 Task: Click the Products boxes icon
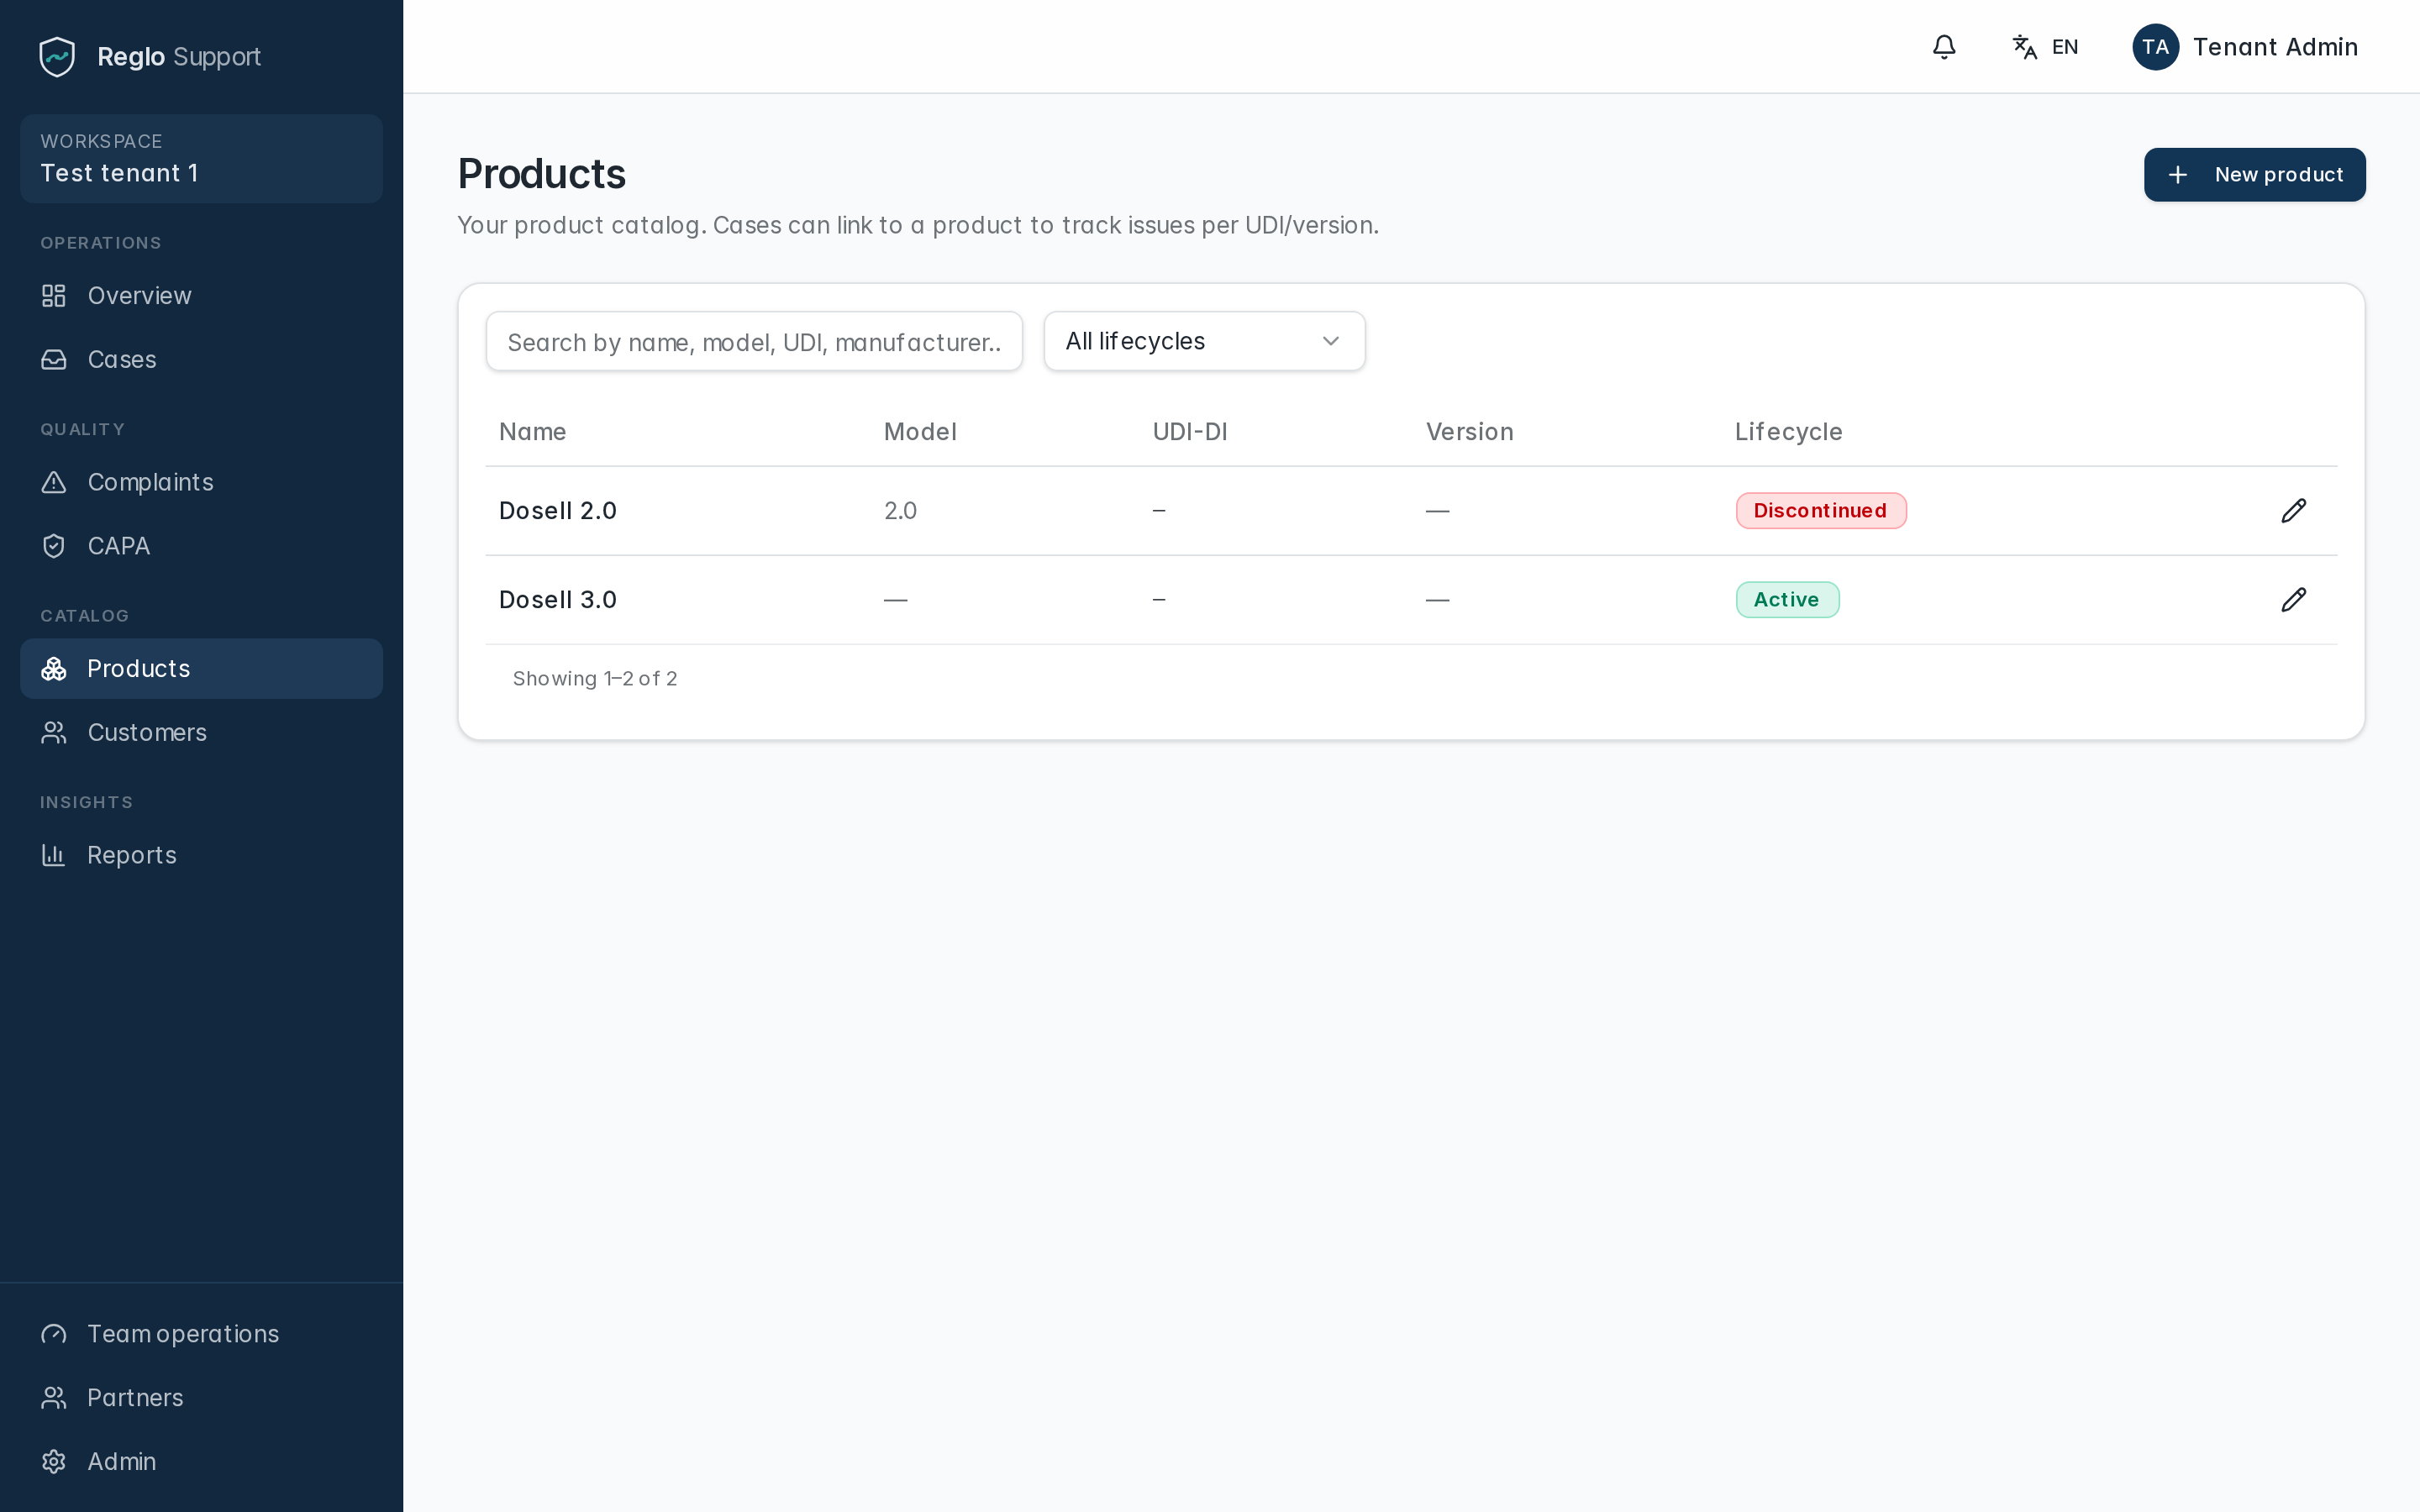click(54, 669)
